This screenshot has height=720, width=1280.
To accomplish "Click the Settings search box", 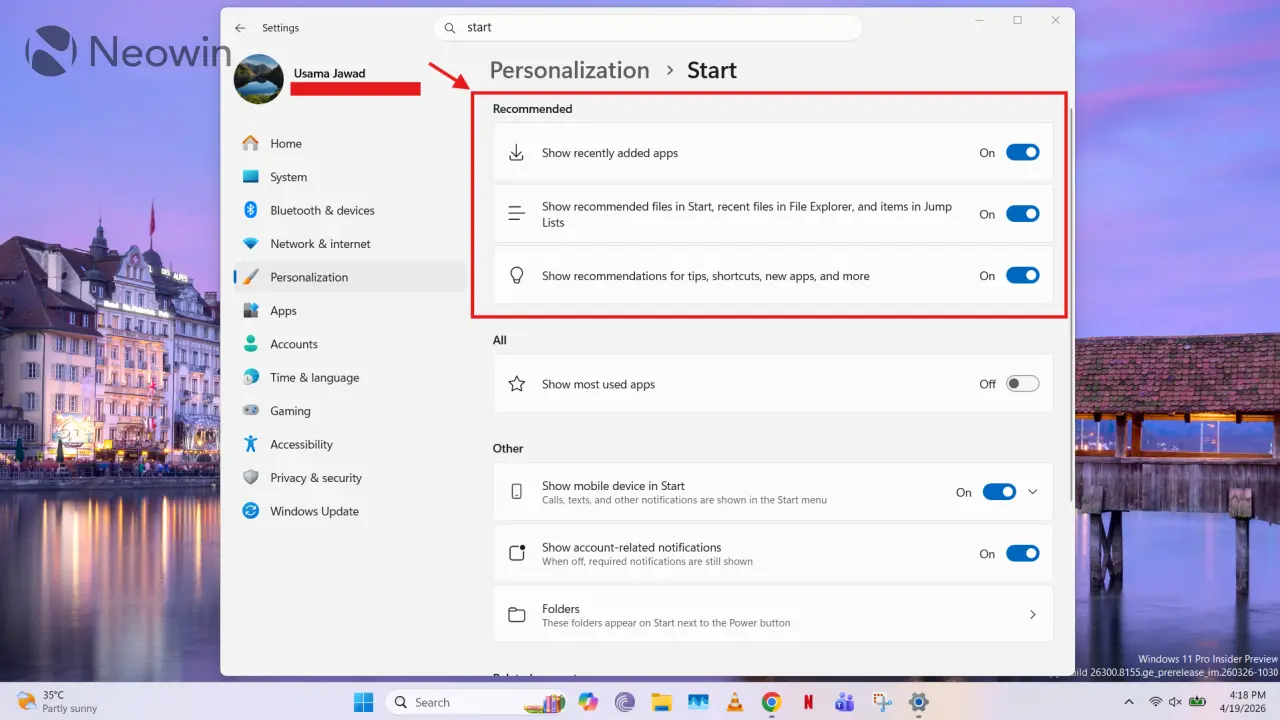I will pyautogui.click(x=648, y=27).
